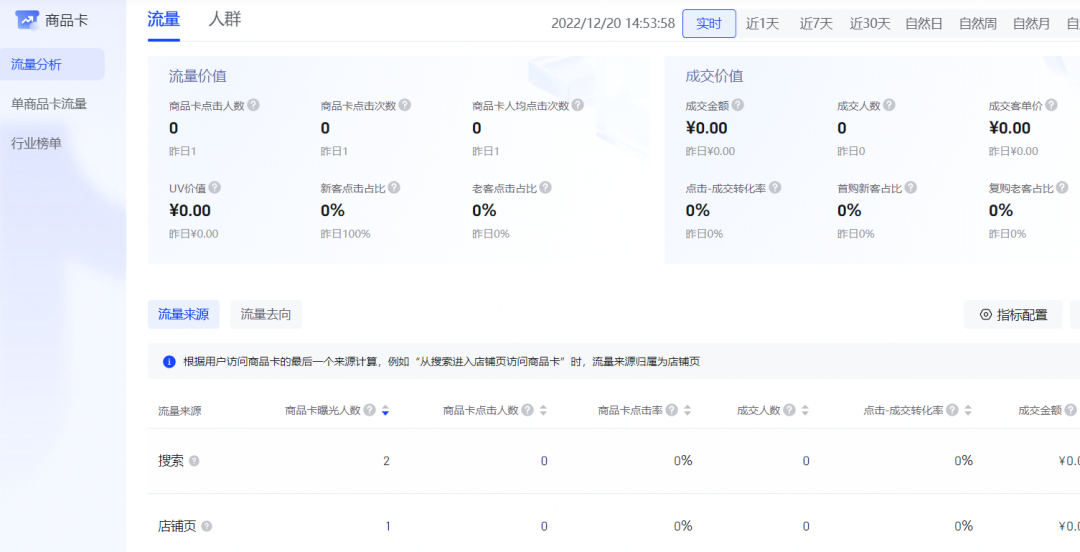Click info icon next to 店铺页 row
The image size is (1080, 552).
207,526
